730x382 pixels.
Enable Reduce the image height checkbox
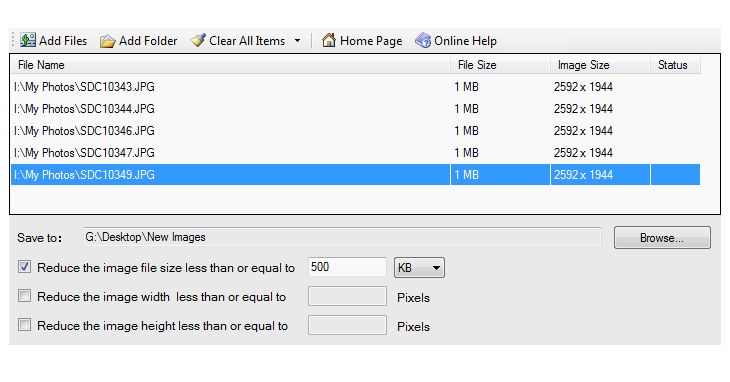point(24,325)
